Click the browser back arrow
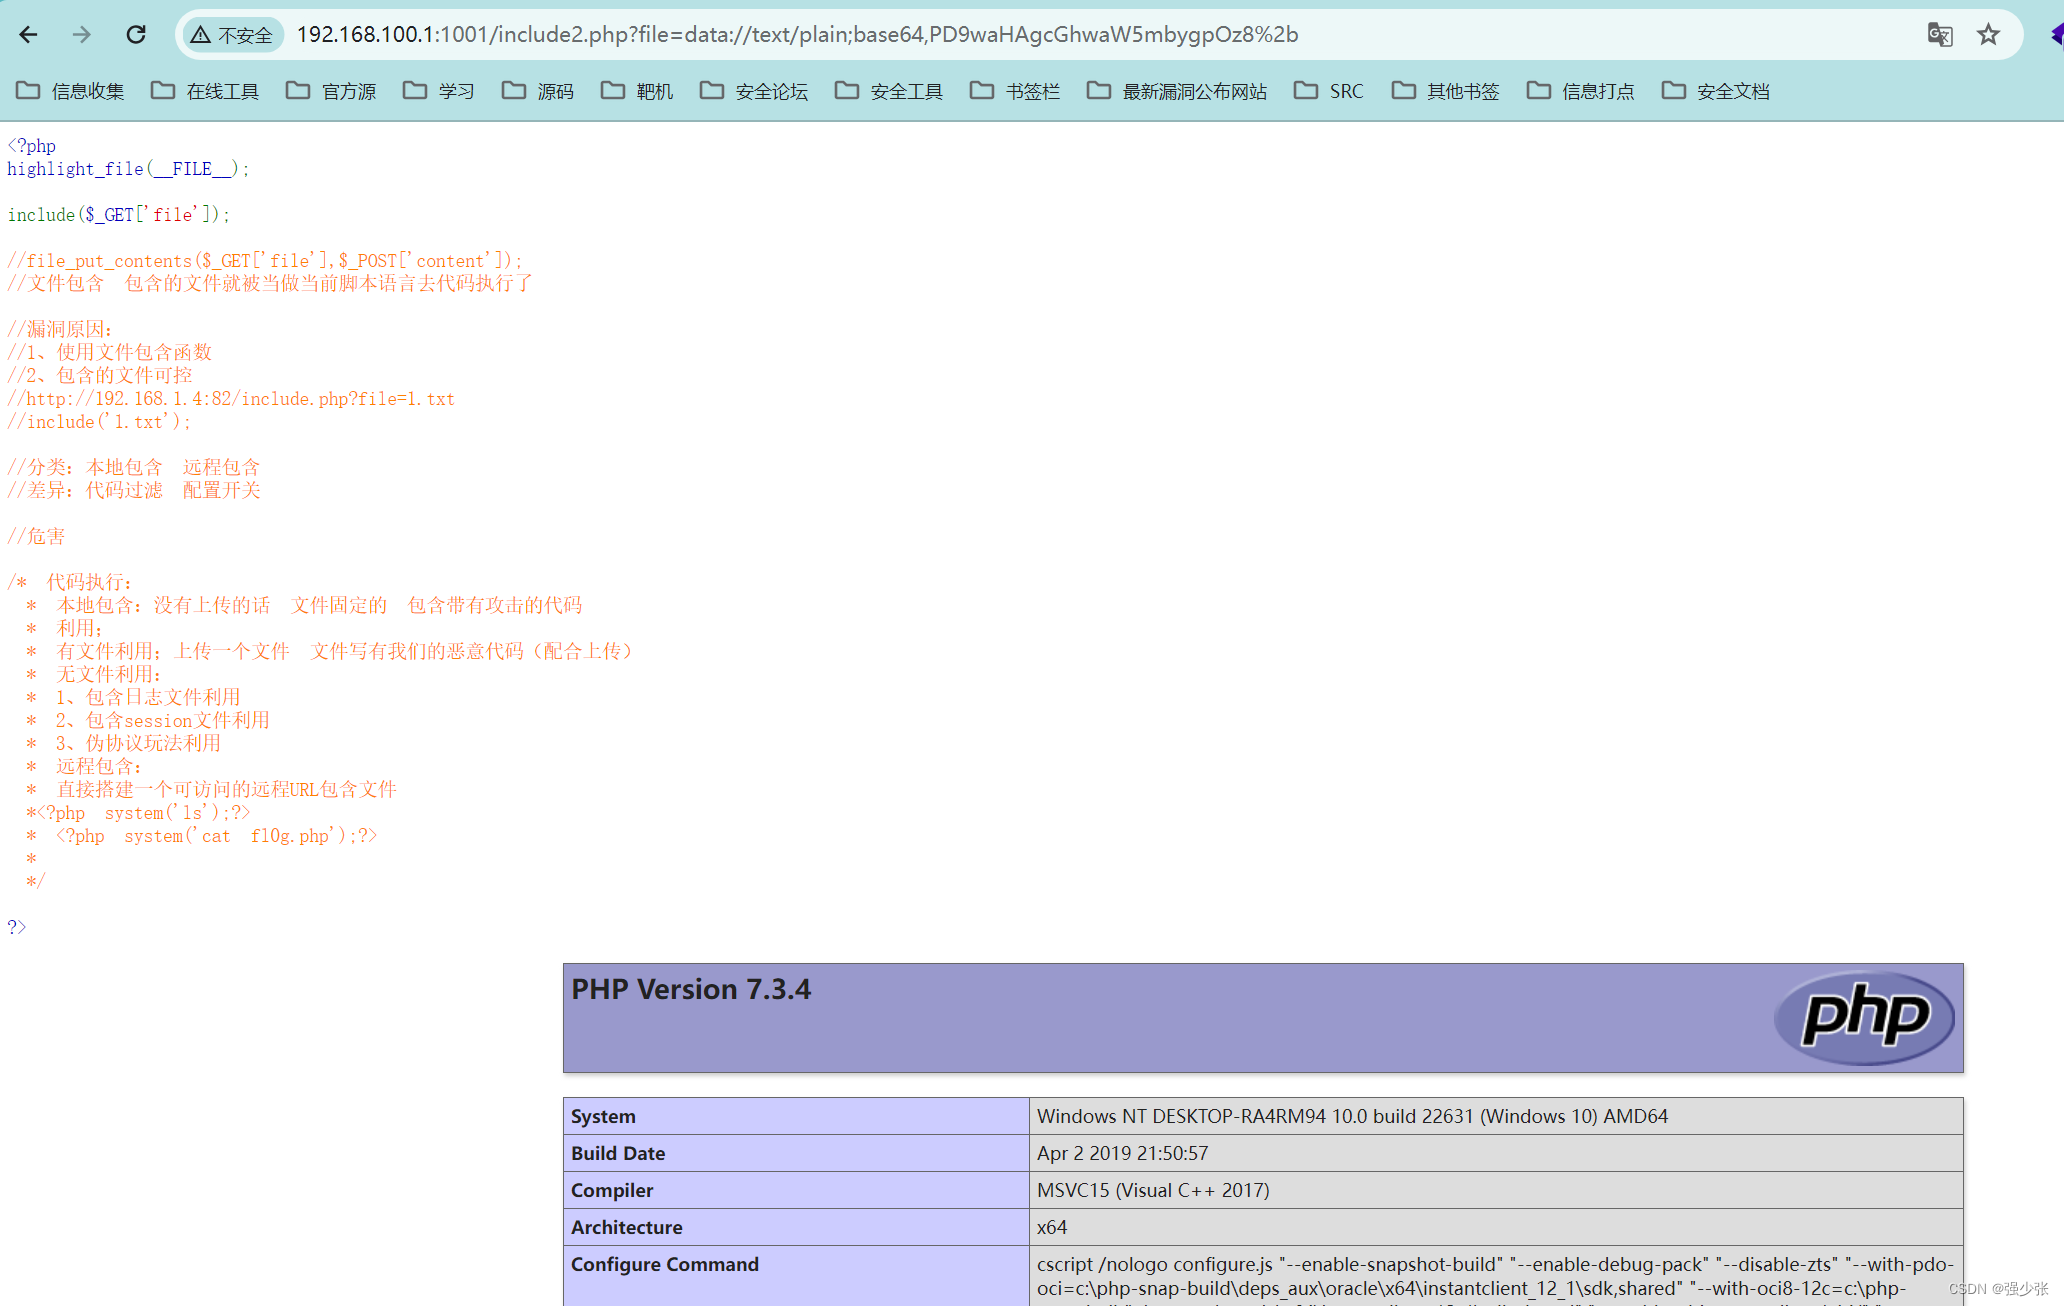The image size is (2064, 1306). pos(28,35)
